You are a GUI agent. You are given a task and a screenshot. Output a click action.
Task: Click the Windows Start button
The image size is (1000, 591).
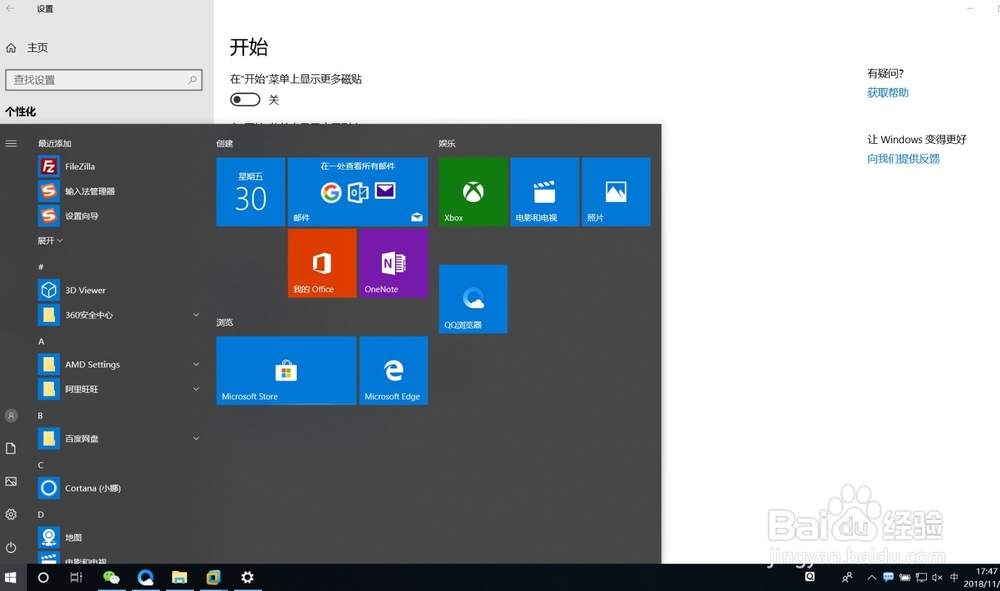[x=10, y=578]
